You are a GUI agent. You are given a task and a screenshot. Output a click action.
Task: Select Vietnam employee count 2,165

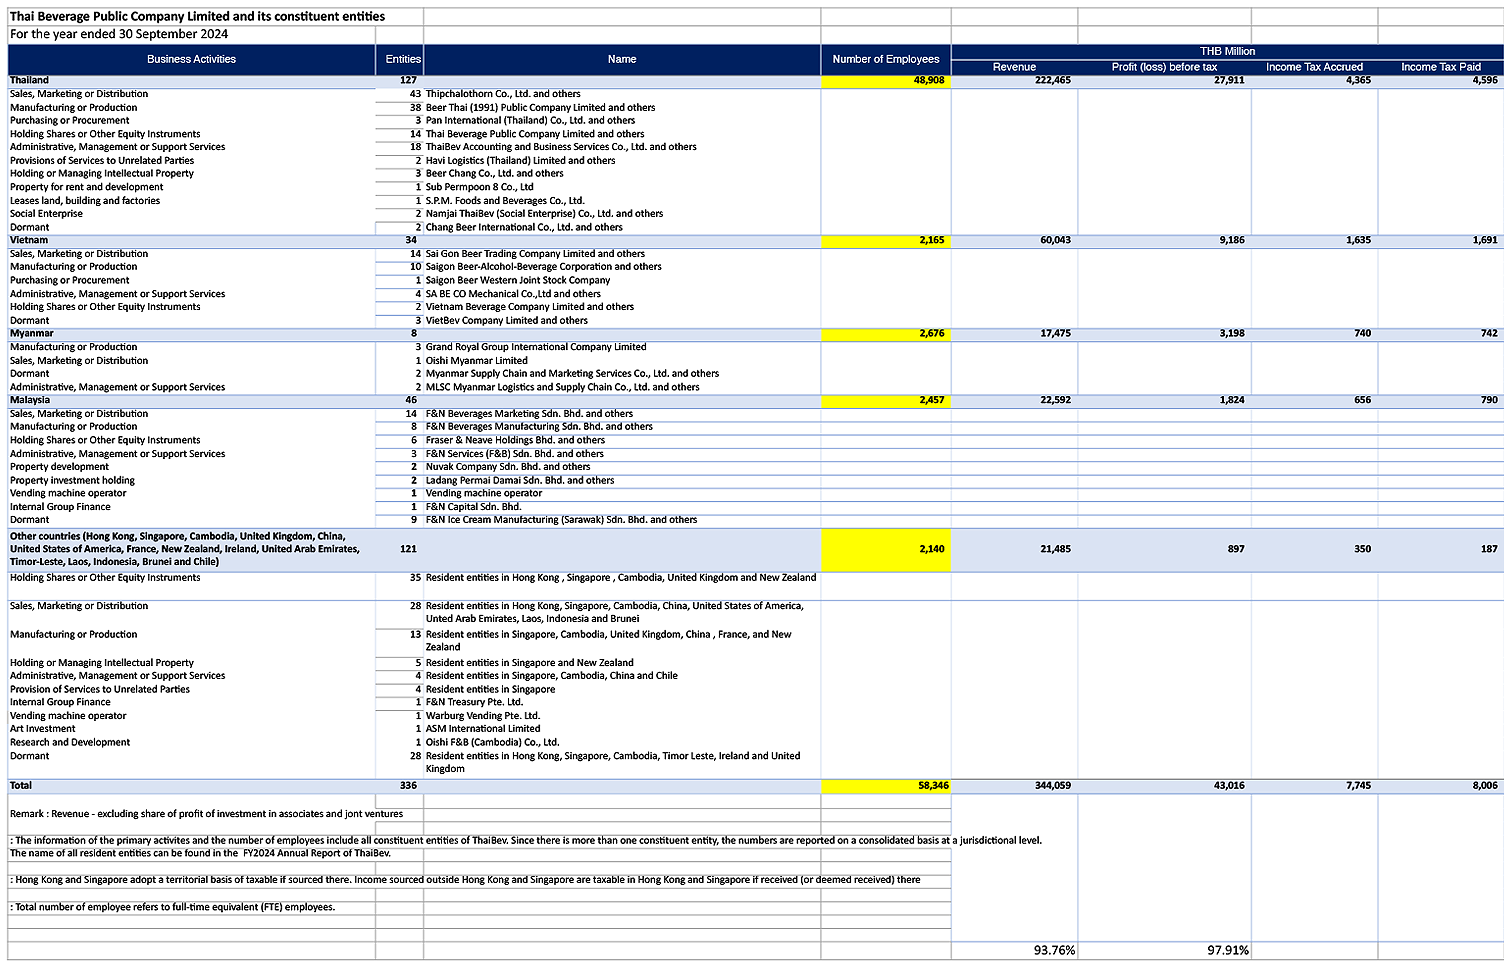point(886,241)
